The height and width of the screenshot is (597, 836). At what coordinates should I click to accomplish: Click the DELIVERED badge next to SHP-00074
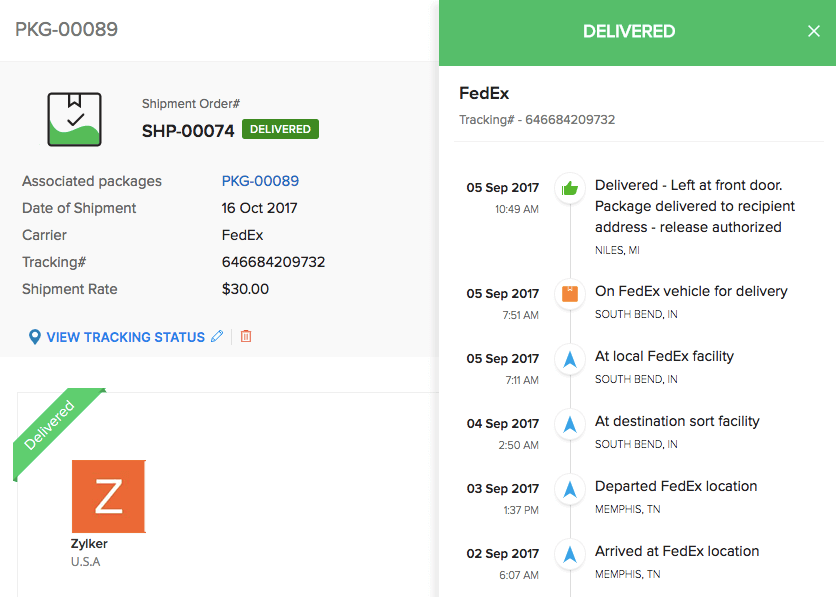(x=280, y=129)
